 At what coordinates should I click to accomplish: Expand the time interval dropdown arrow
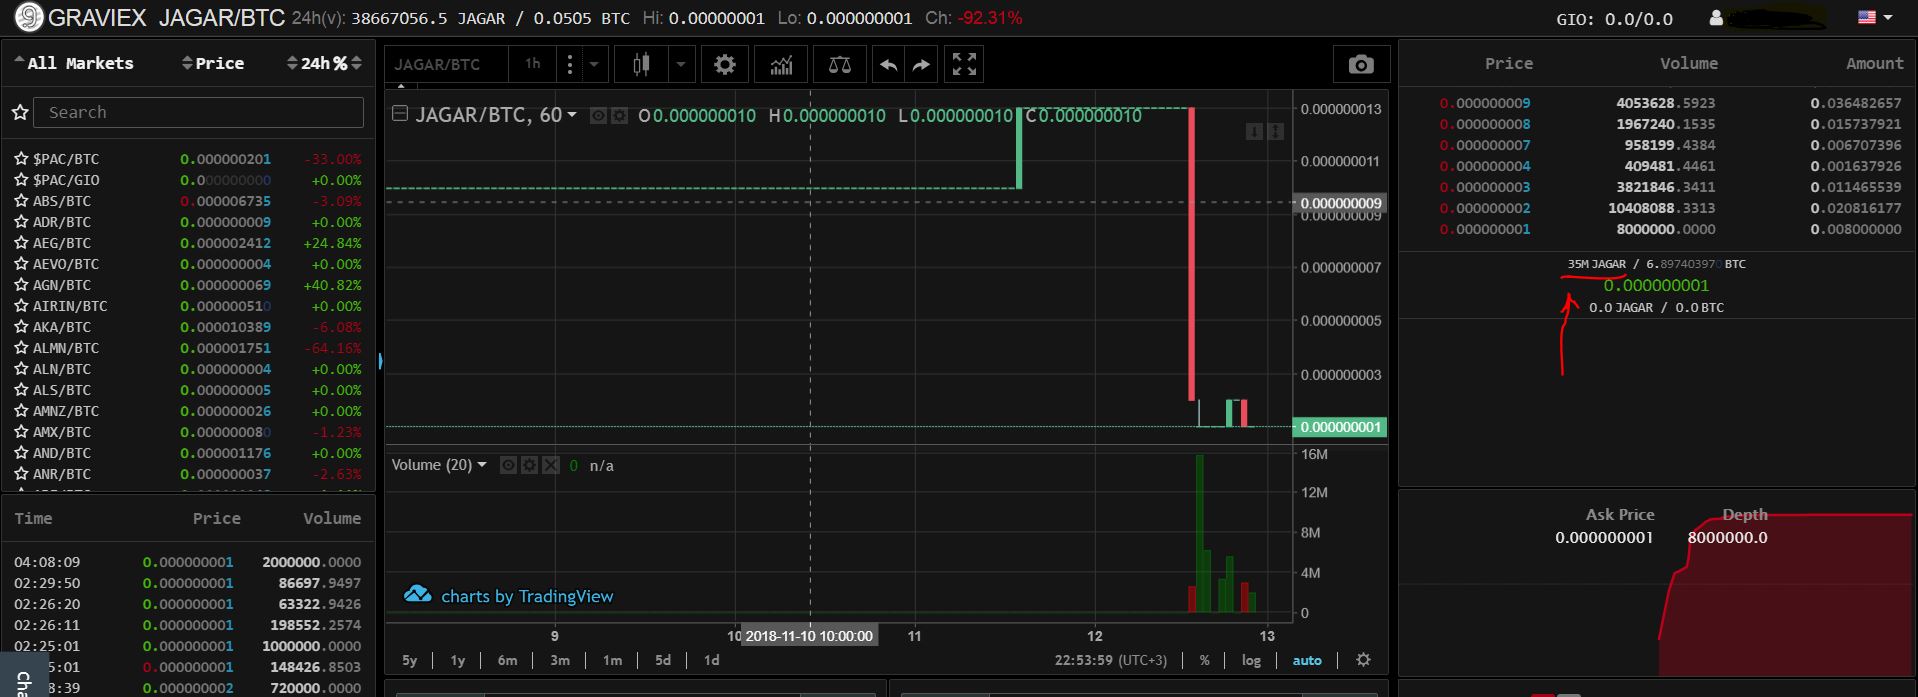tap(593, 65)
